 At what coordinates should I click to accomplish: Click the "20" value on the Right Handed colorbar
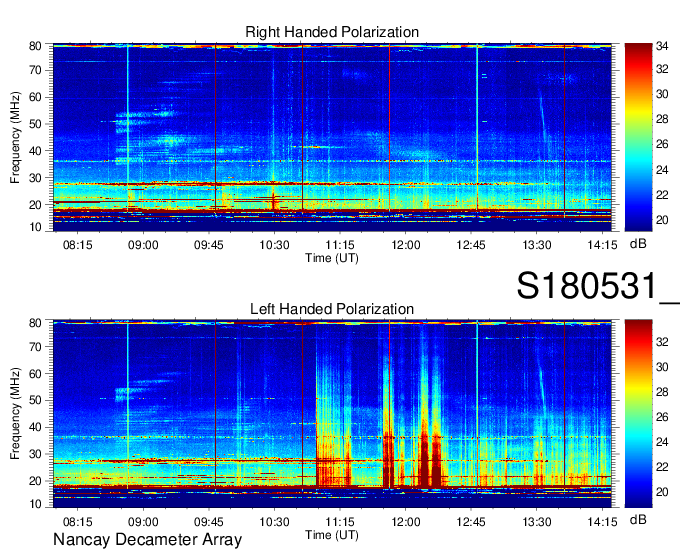pyautogui.click(x=662, y=220)
